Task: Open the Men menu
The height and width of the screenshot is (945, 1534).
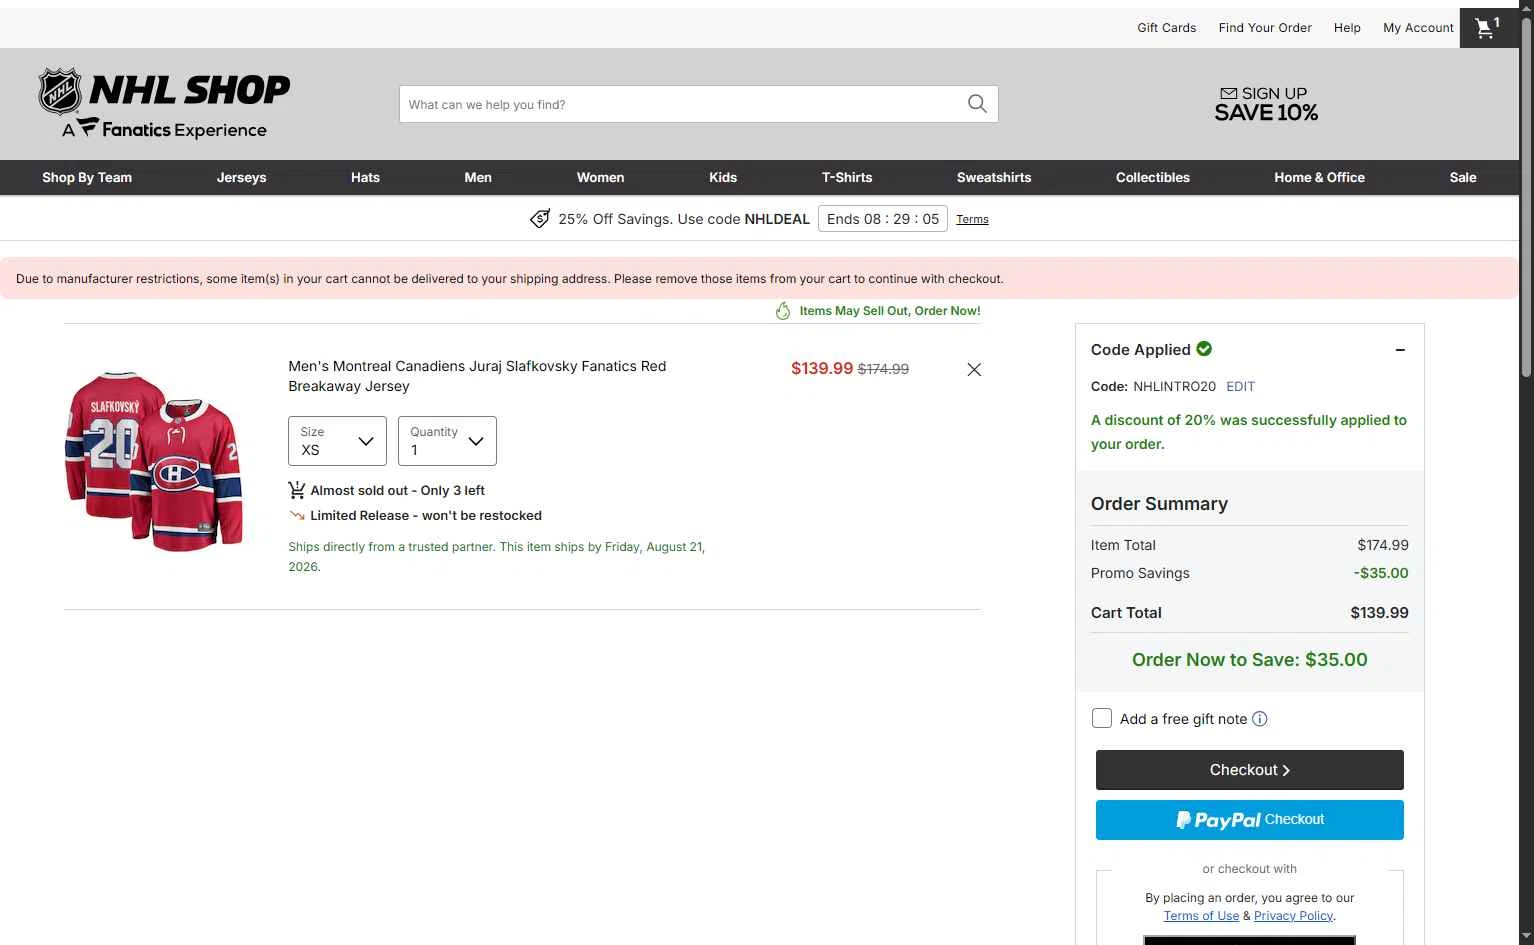Action: 478,177
